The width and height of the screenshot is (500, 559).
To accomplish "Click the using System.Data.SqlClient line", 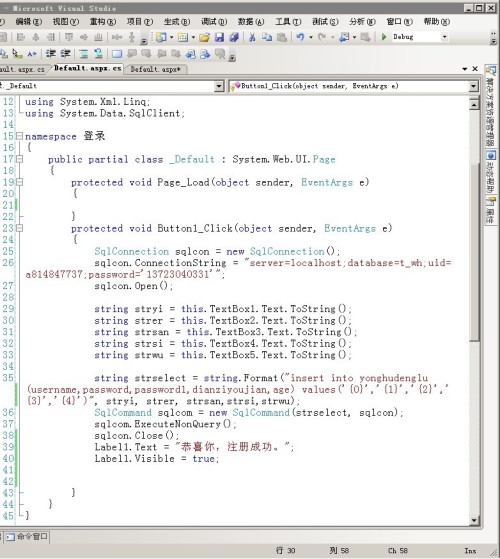I will 105,113.
